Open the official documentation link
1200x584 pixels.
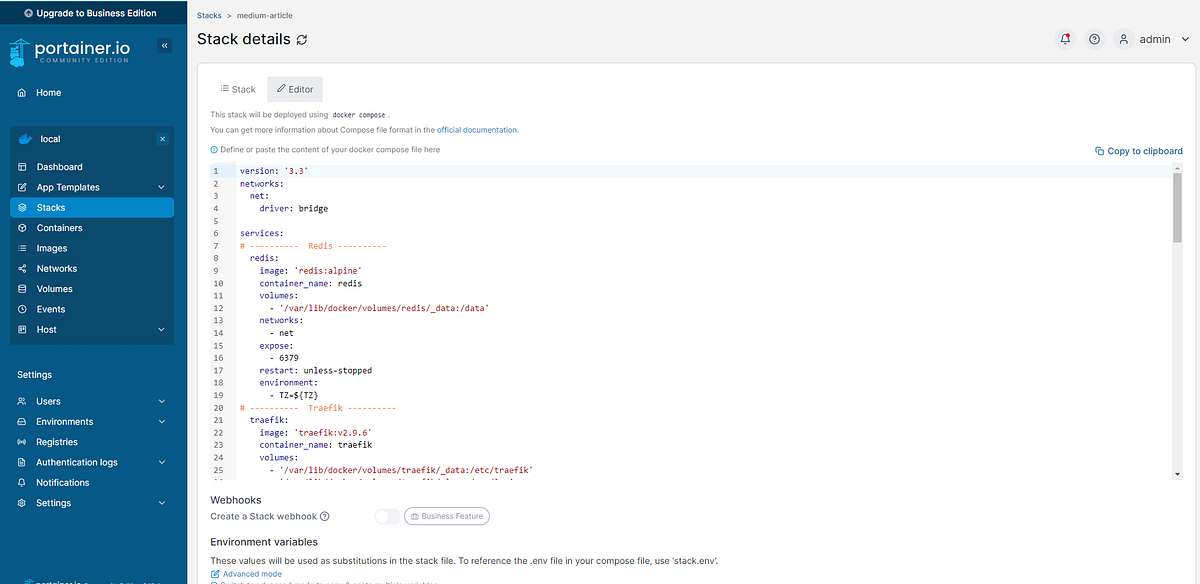[476, 129]
